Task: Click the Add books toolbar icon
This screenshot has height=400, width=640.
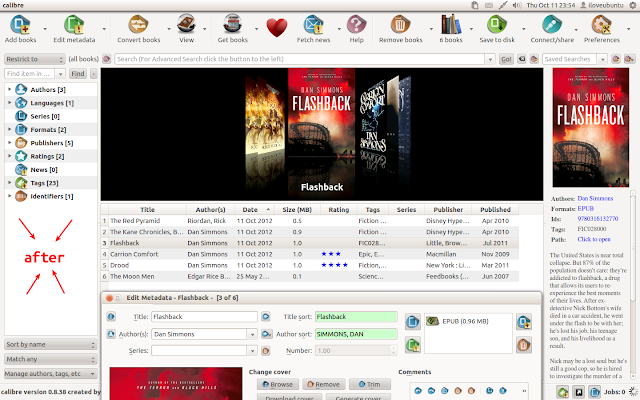Action: click(20, 24)
